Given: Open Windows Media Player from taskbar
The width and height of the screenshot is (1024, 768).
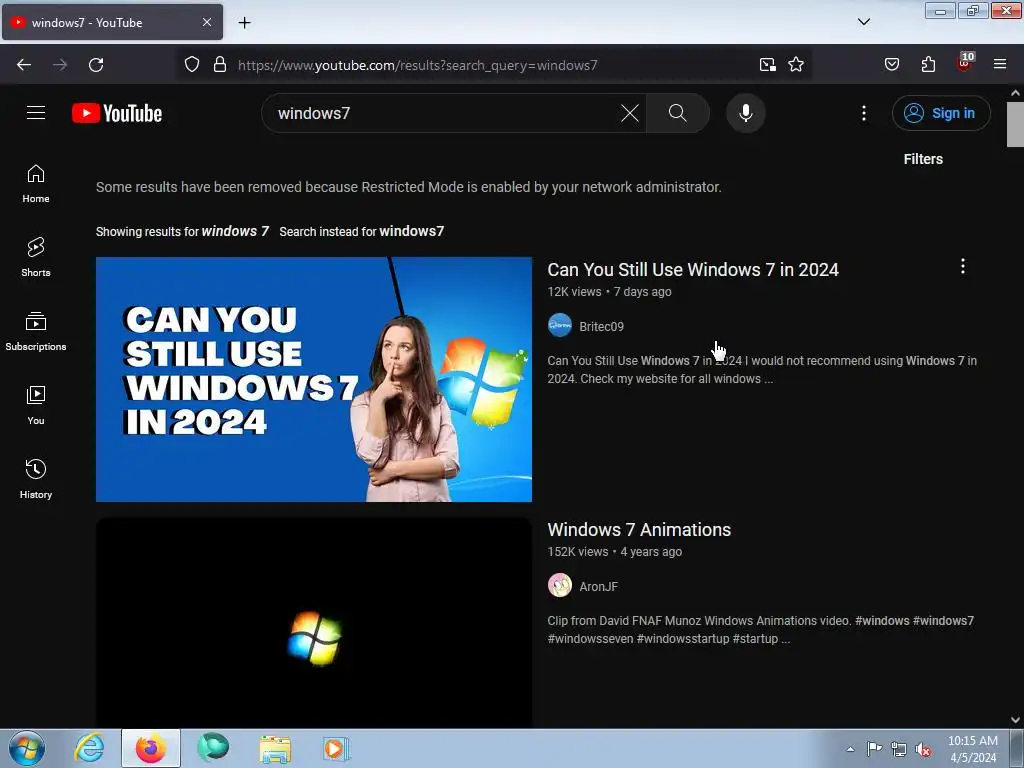Looking at the screenshot, I should 336,748.
